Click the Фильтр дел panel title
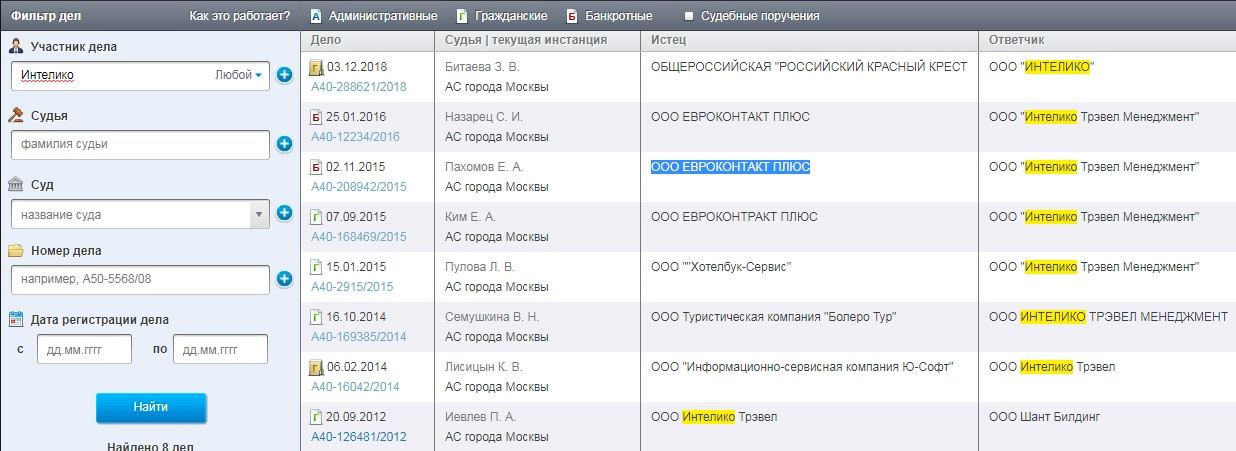1236x451 pixels. pos(47,16)
